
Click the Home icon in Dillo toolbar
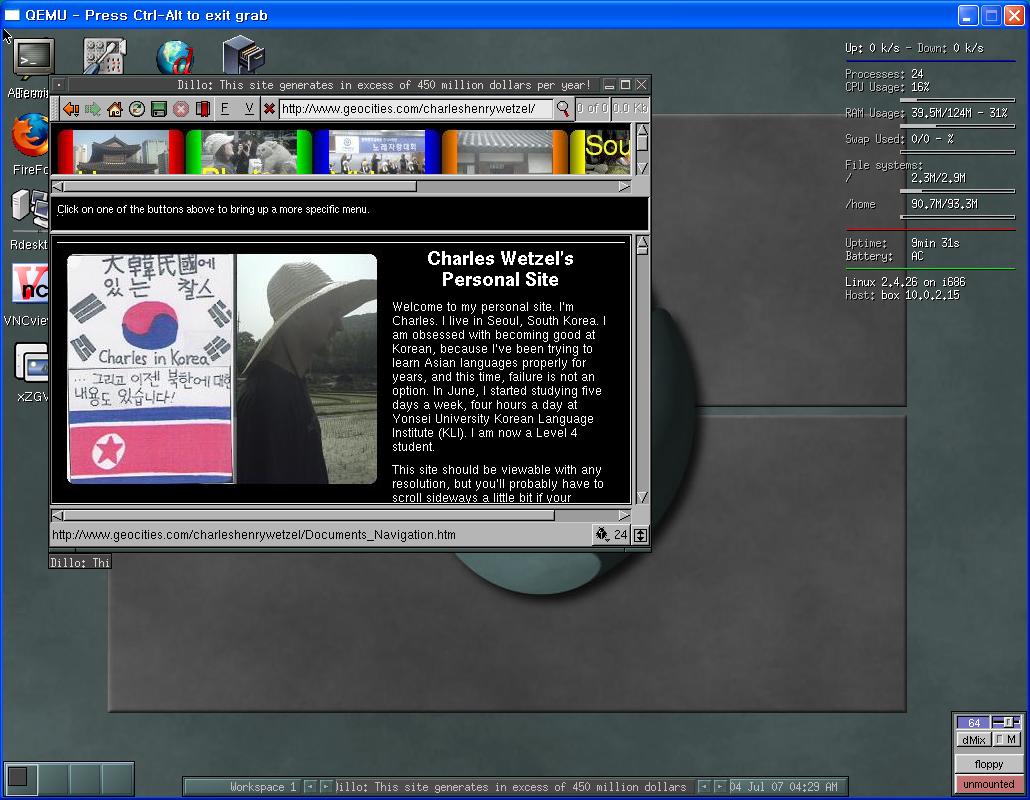click(x=115, y=109)
